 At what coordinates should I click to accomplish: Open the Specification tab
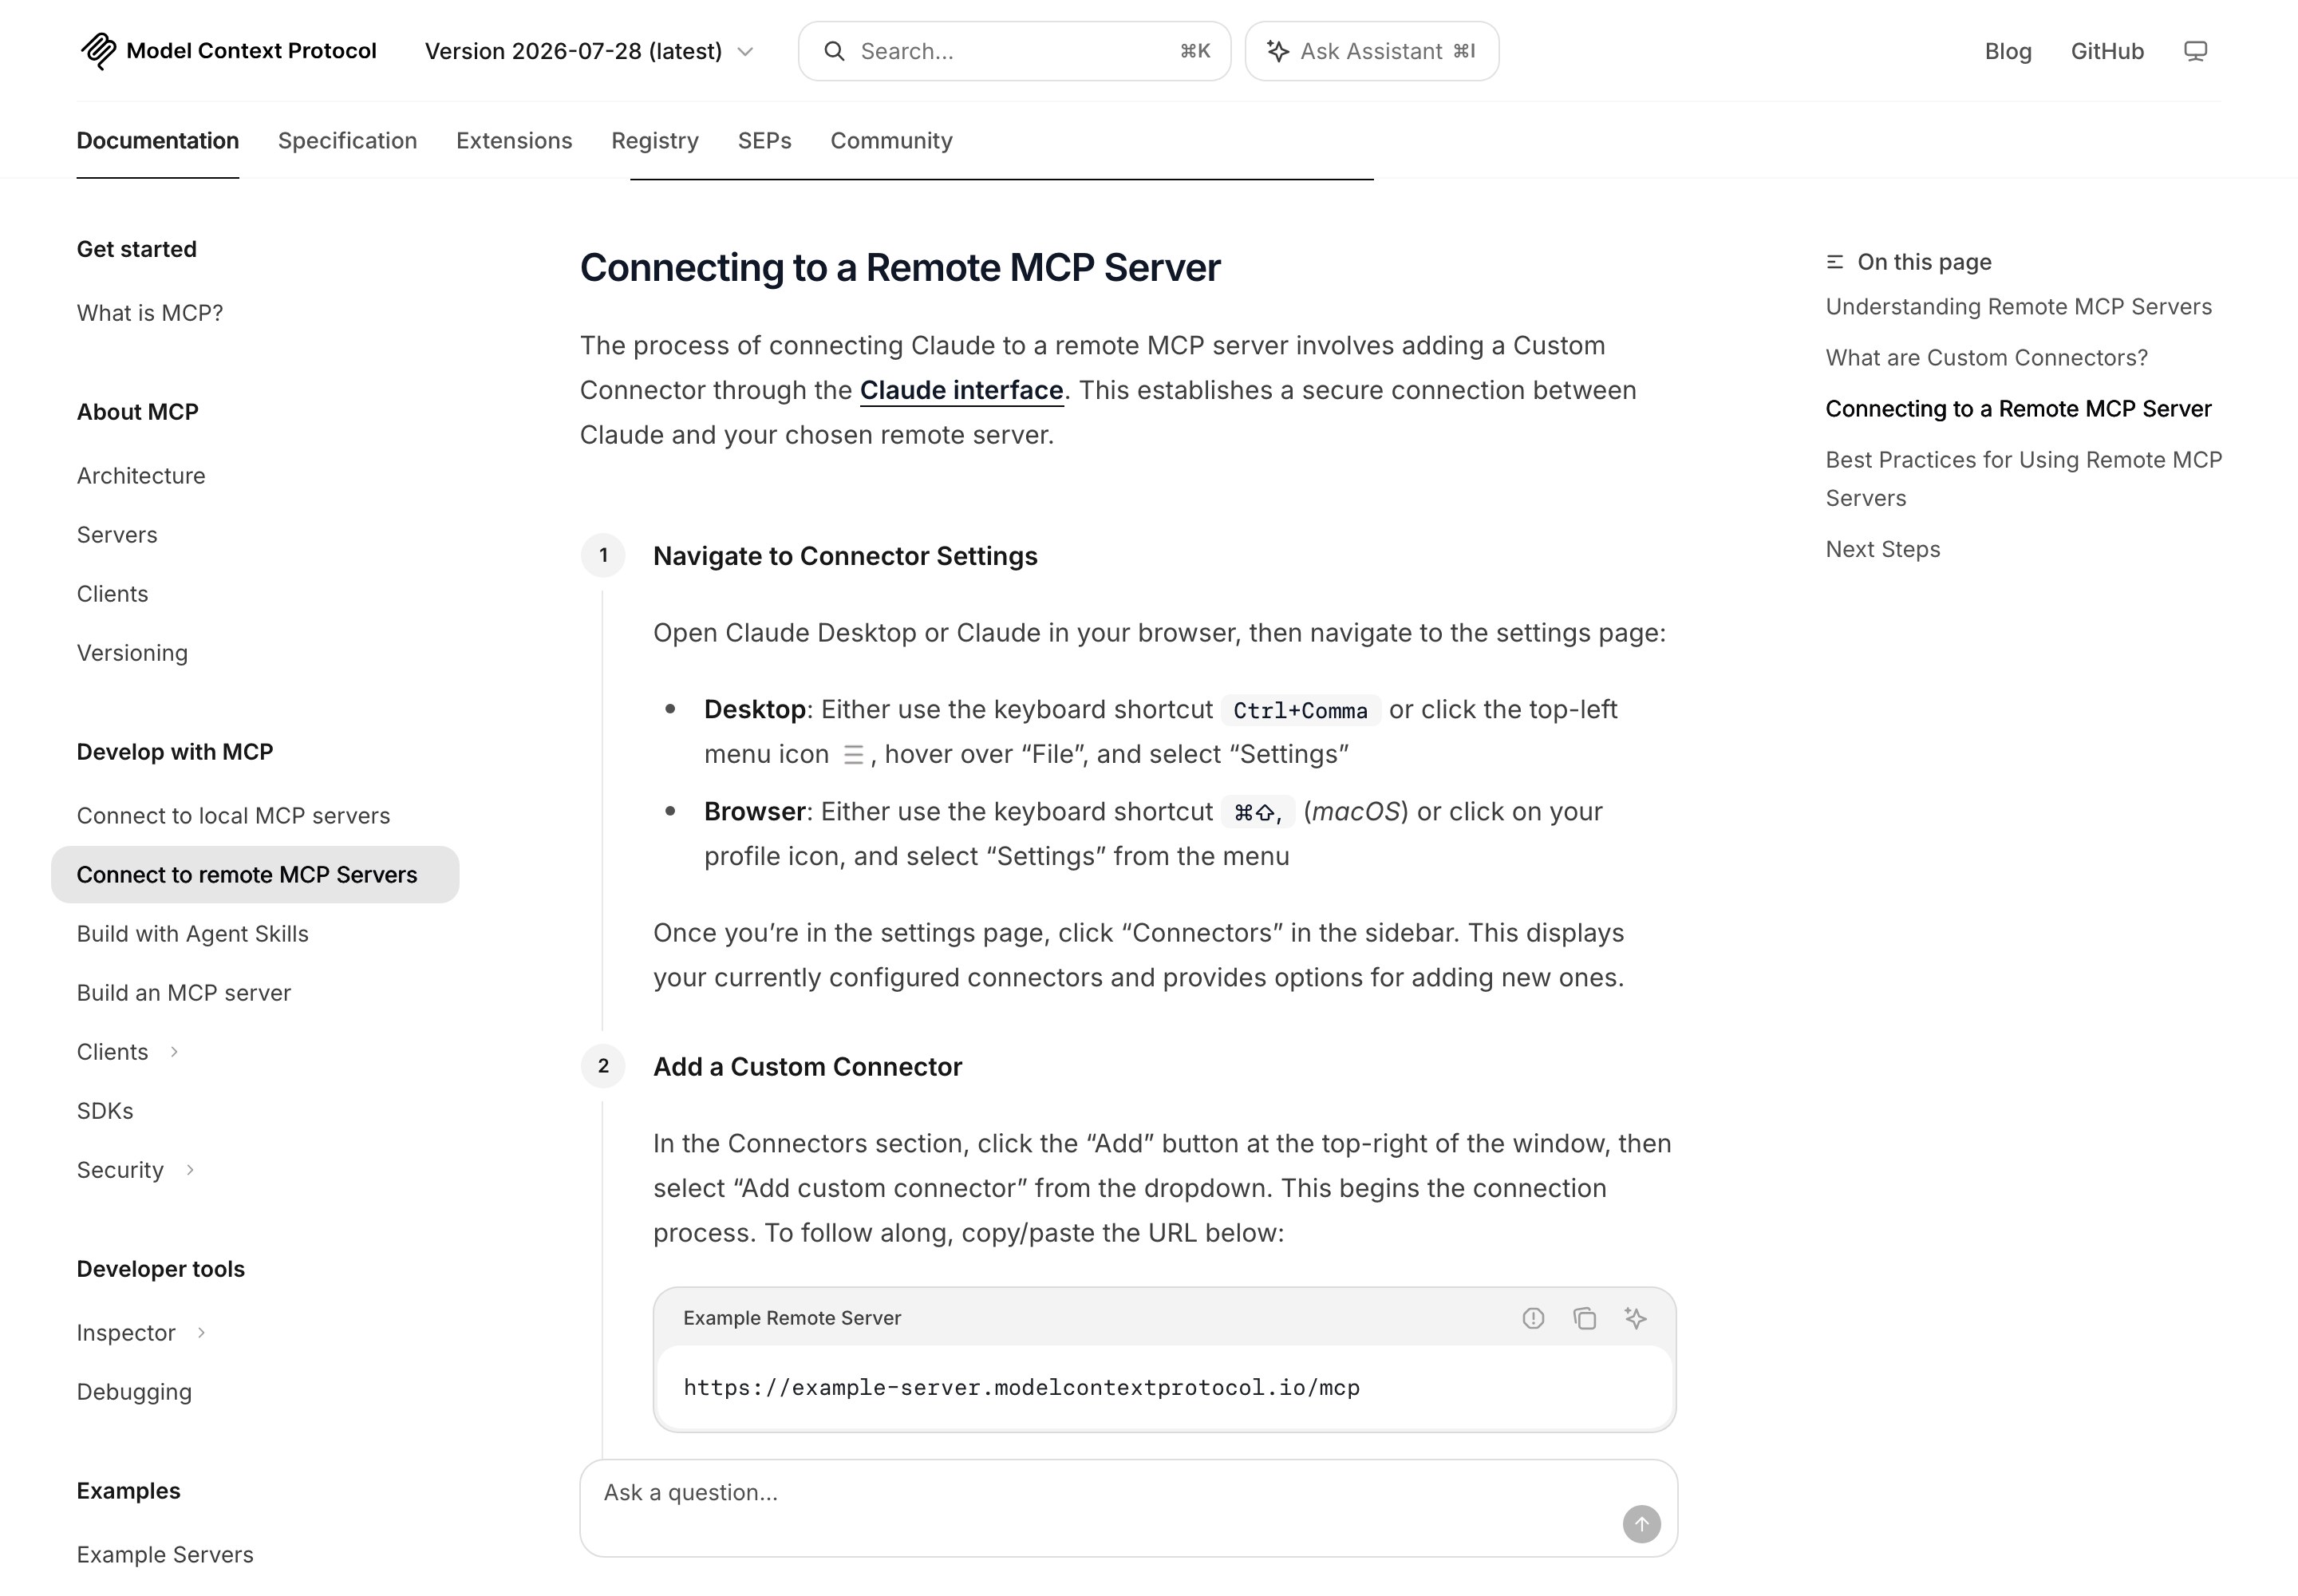tap(347, 140)
